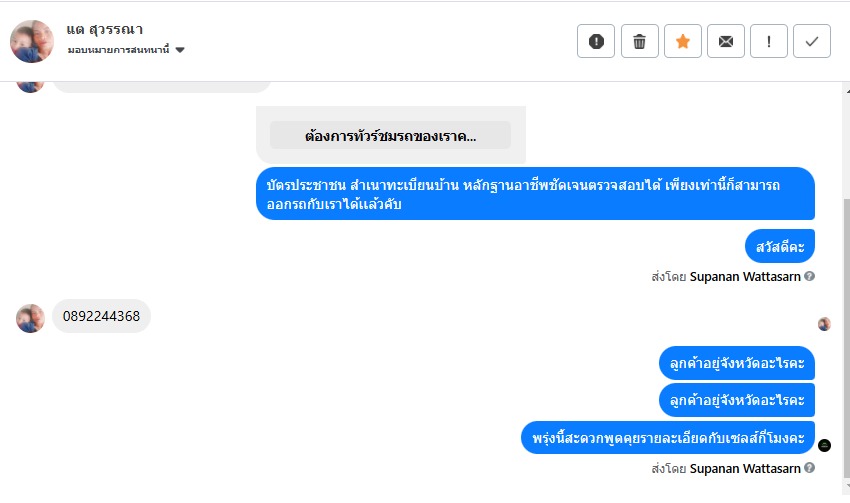Click help icon beside last Supanan Wattasarn
This screenshot has height=503, width=850.
(810, 468)
